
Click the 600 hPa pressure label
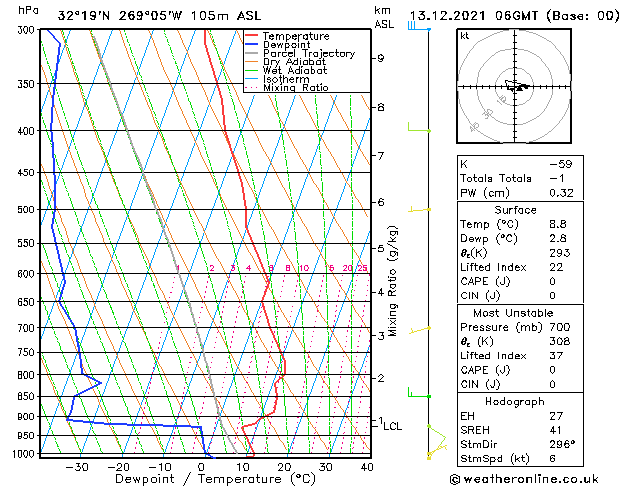[x=28, y=274]
